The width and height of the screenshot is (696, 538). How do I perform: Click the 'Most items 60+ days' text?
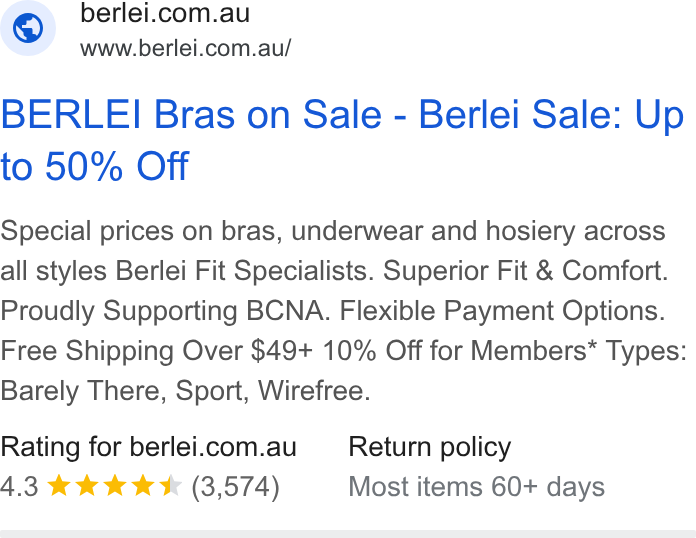(x=477, y=487)
